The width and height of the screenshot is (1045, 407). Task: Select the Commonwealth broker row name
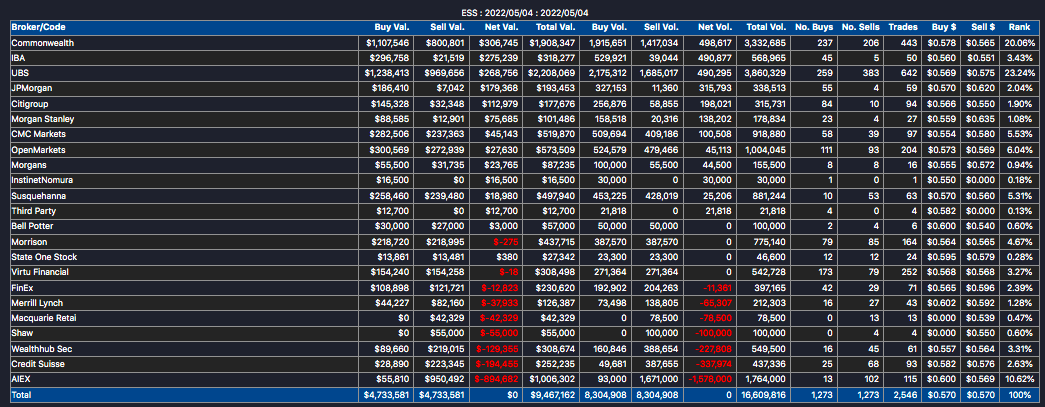click(x=43, y=43)
